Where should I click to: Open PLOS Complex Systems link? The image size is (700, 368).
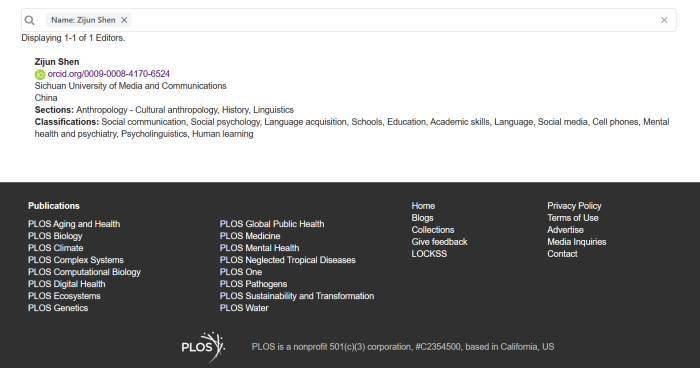pyautogui.click(x=76, y=260)
